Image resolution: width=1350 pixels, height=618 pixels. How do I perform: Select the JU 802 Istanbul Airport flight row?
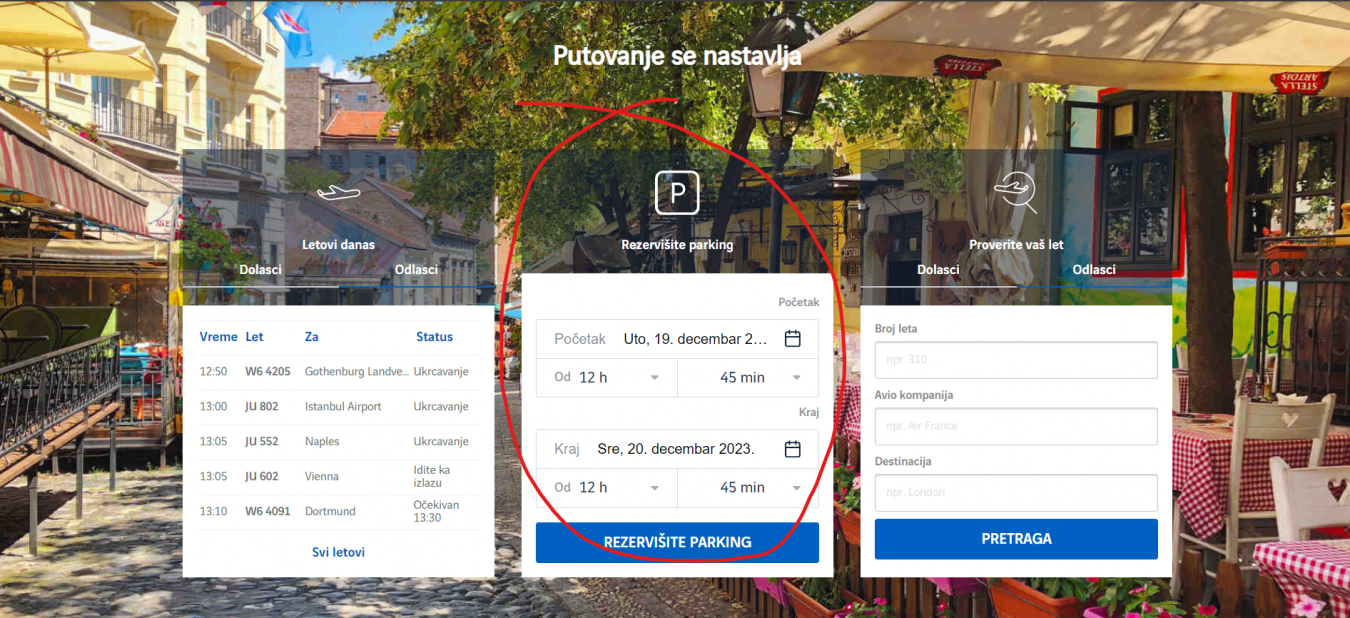(338, 407)
